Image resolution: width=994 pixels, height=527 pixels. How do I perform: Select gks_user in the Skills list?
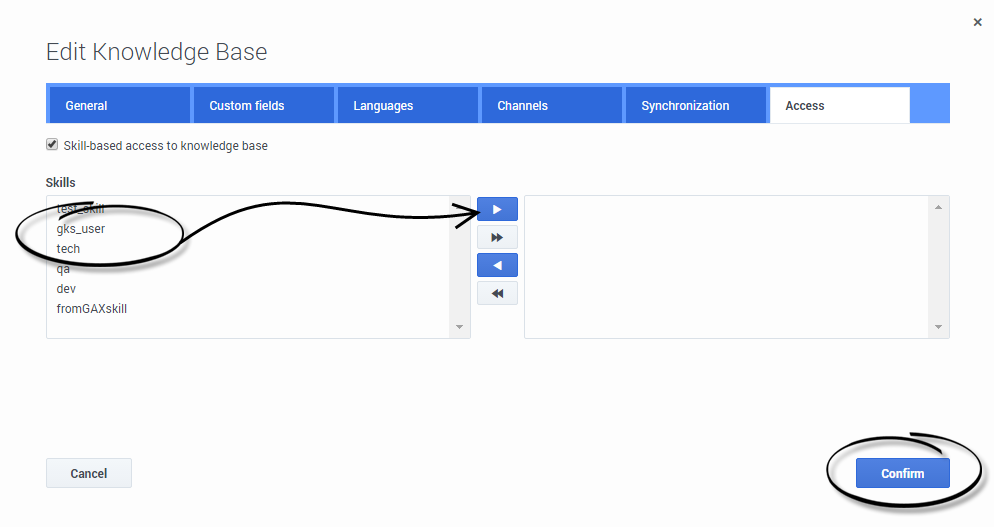coord(81,229)
